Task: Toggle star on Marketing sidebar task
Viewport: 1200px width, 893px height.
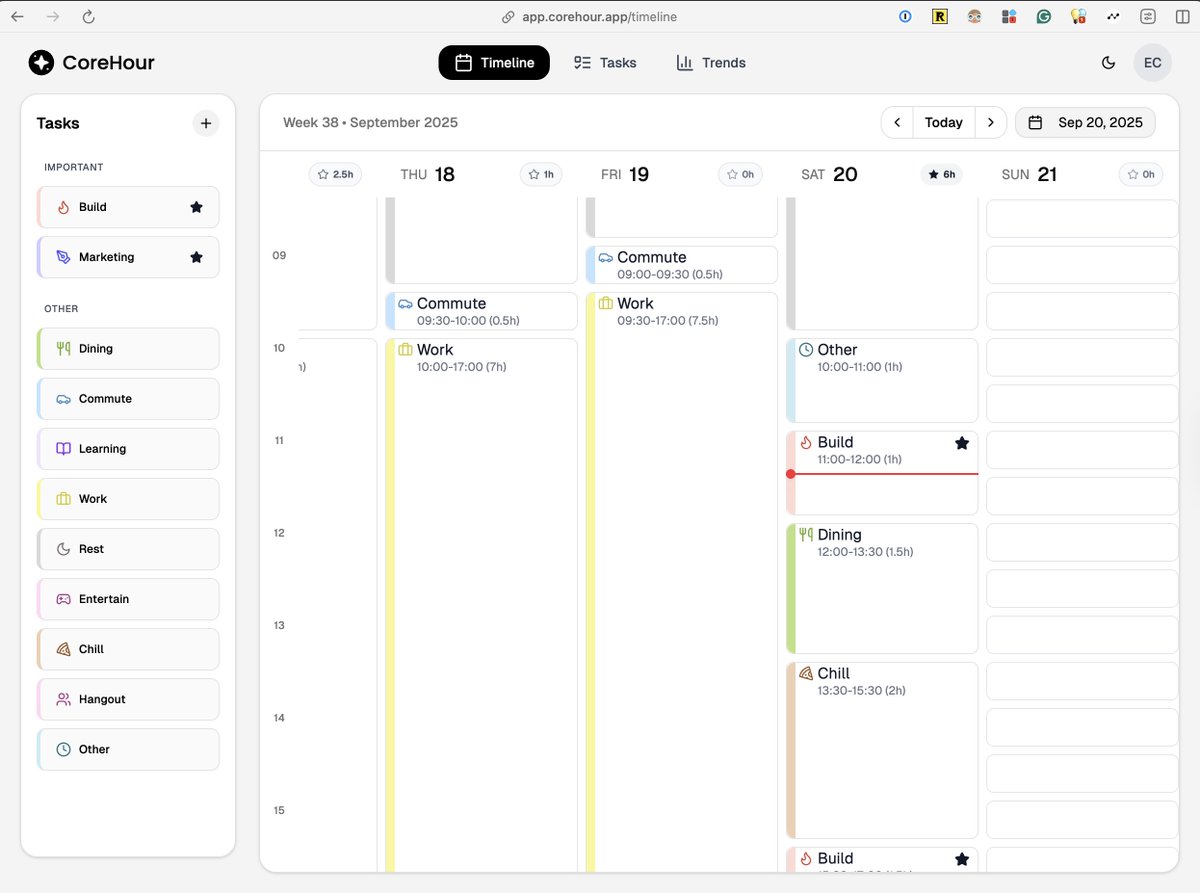Action: (196, 257)
